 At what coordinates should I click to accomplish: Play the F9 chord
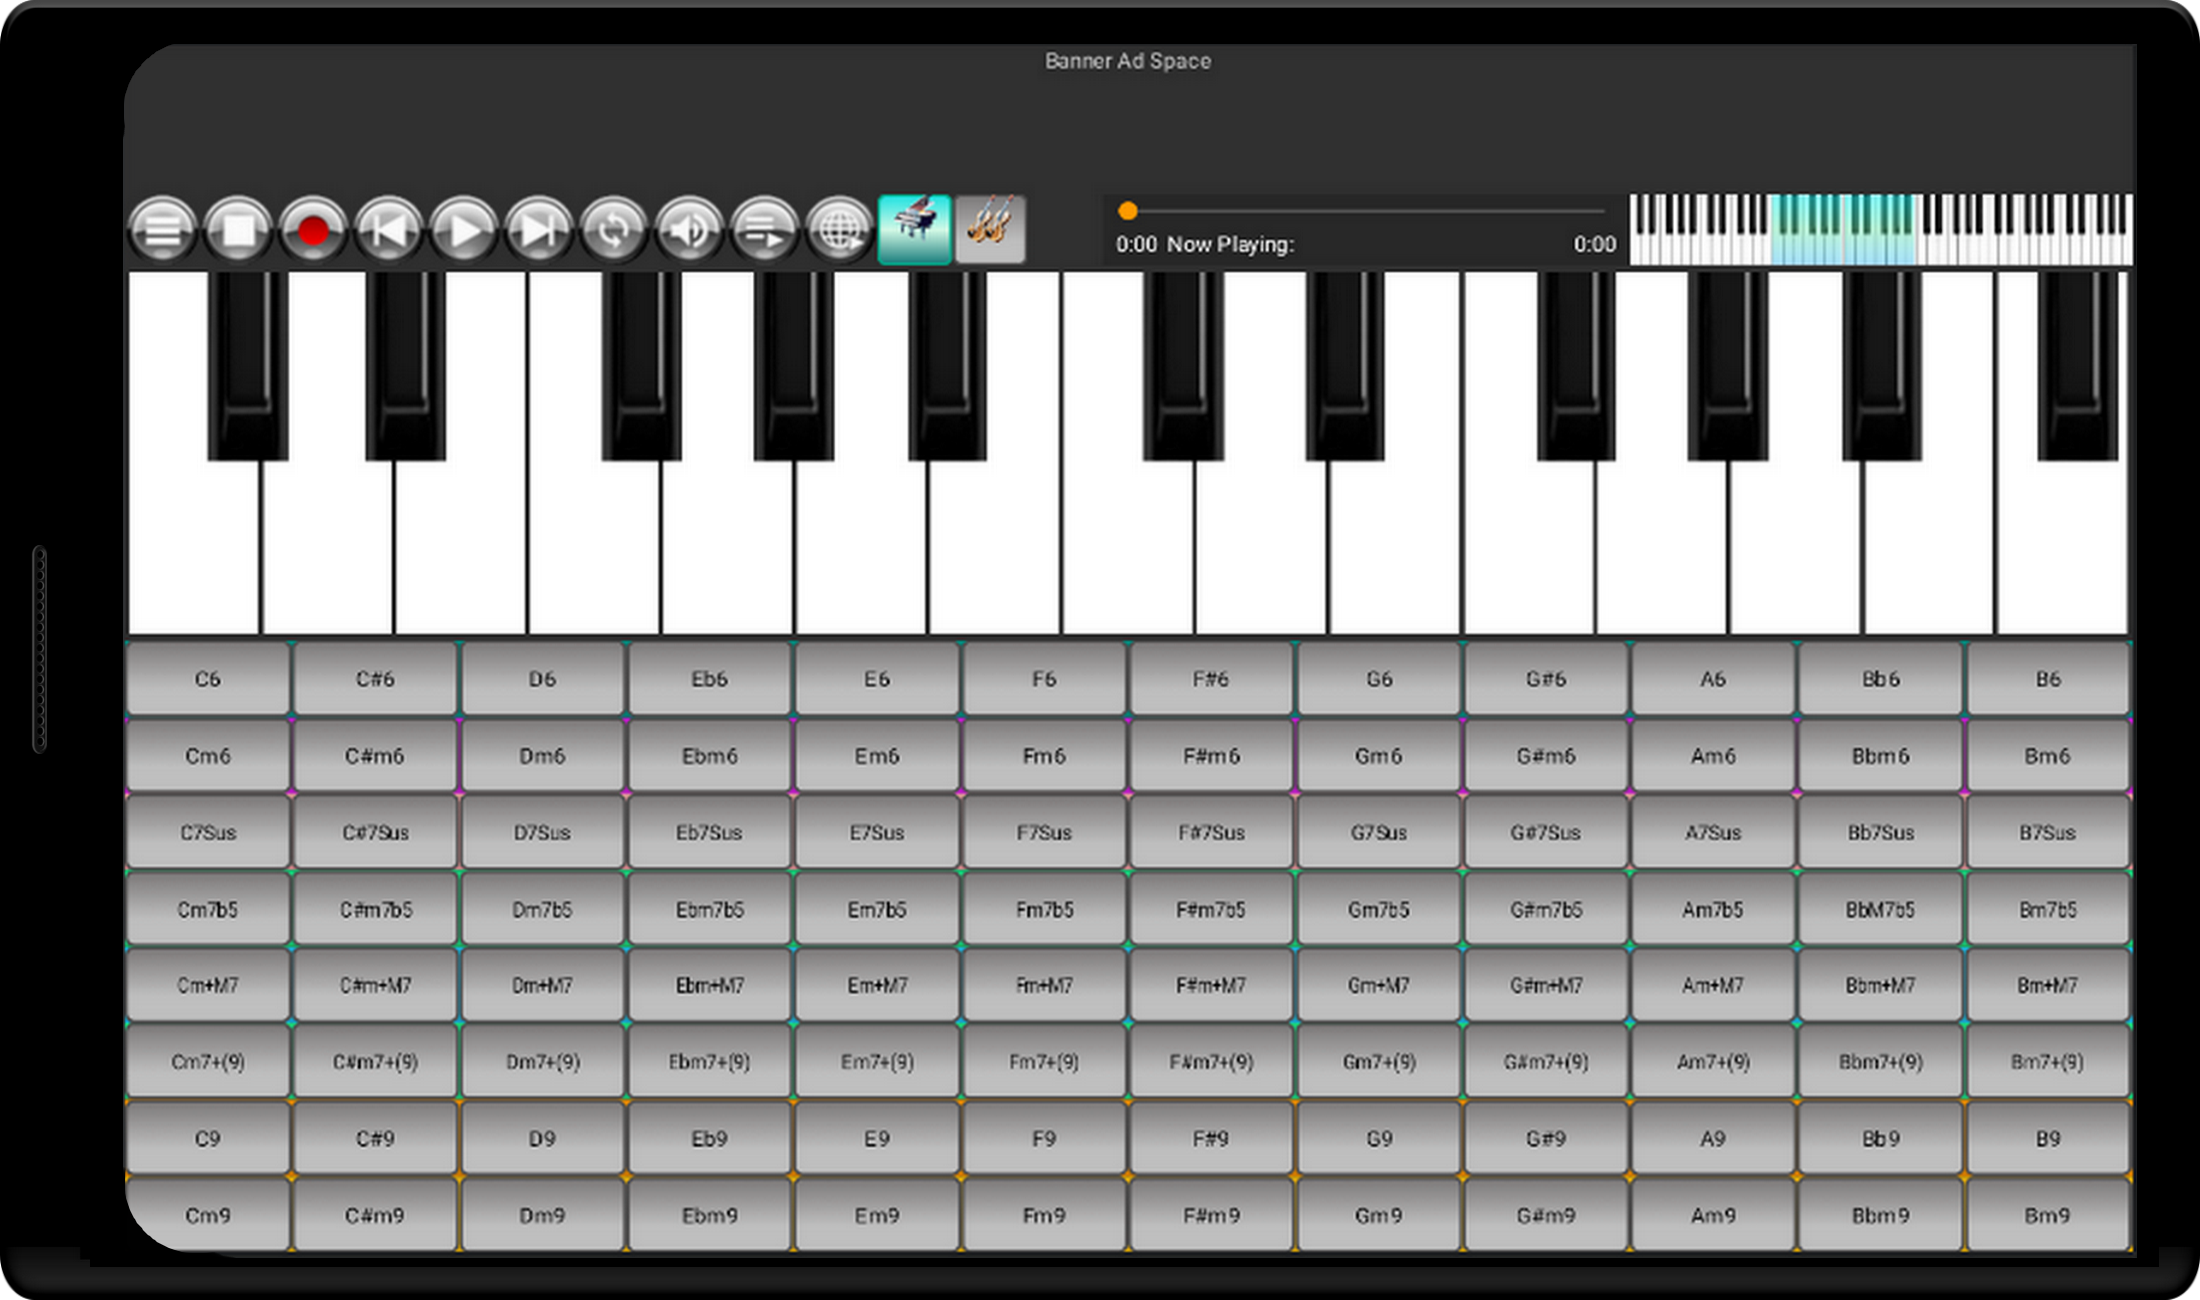[1044, 1138]
